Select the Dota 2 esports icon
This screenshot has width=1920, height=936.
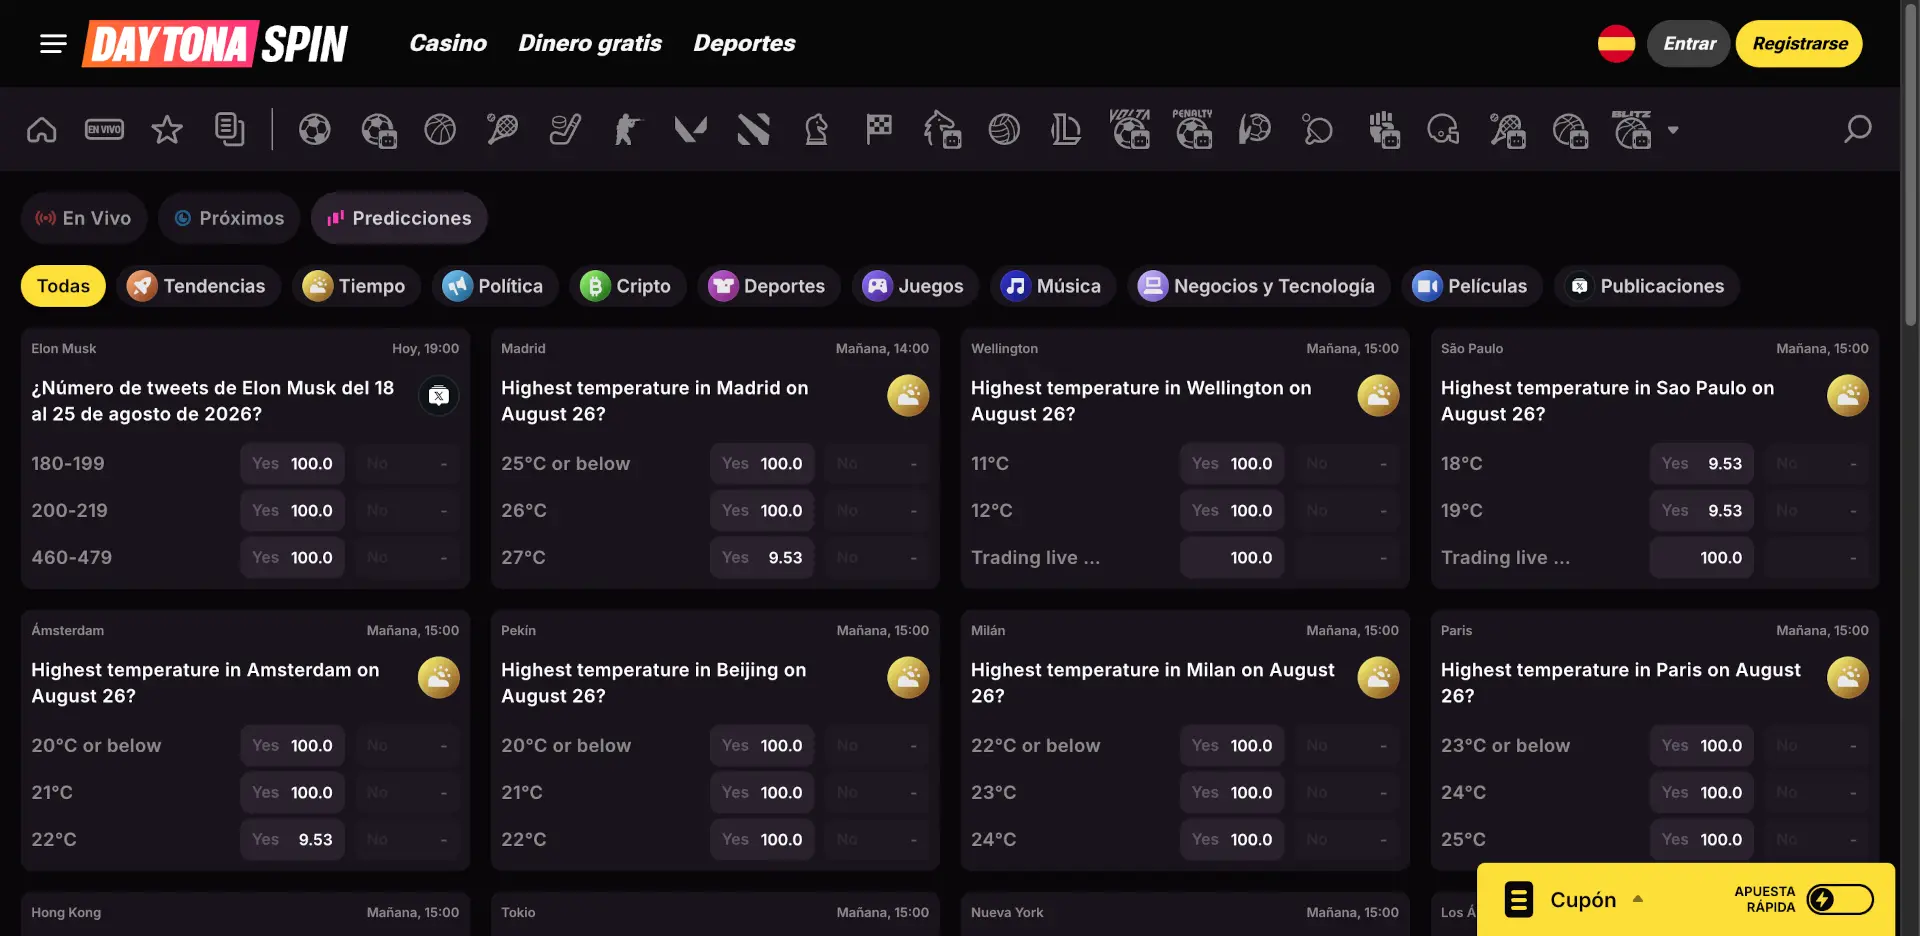click(x=753, y=129)
